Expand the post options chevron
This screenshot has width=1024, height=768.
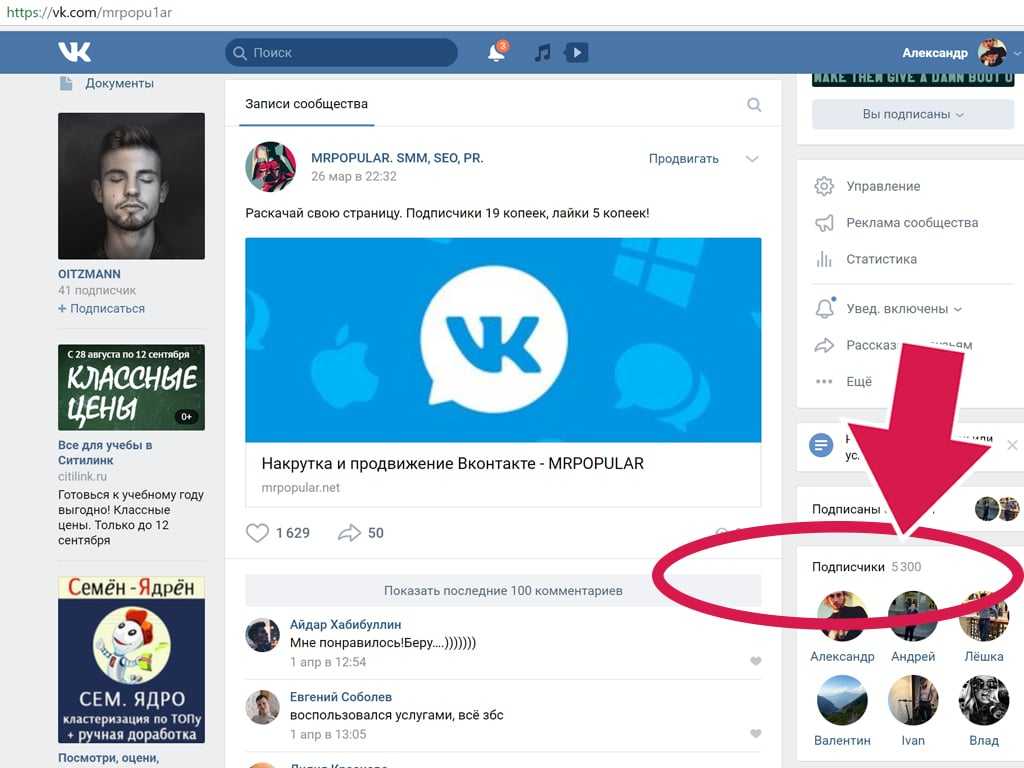[x=752, y=159]
